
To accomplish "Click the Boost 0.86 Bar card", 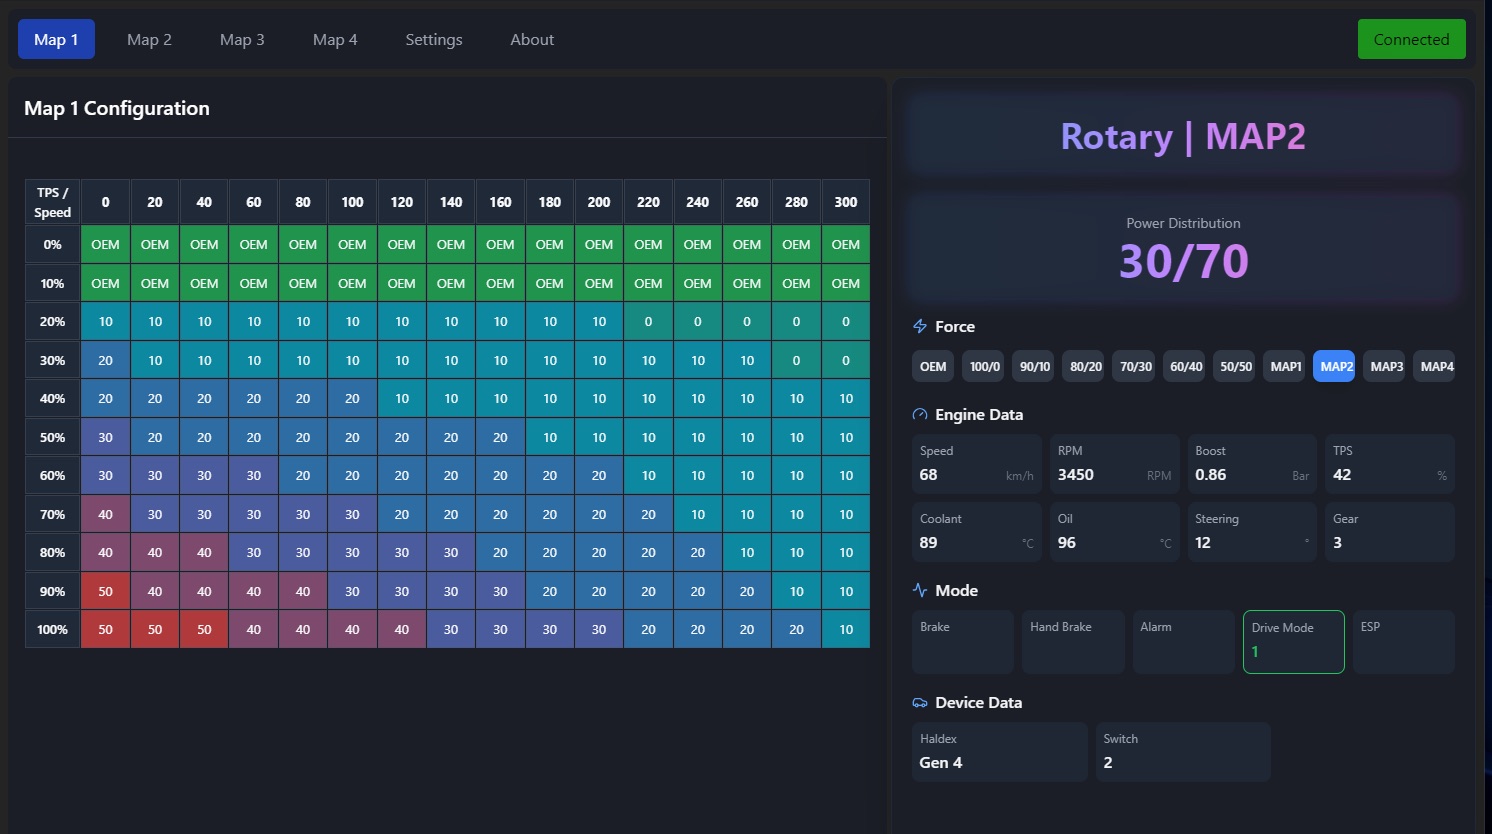I will 1252,464.
